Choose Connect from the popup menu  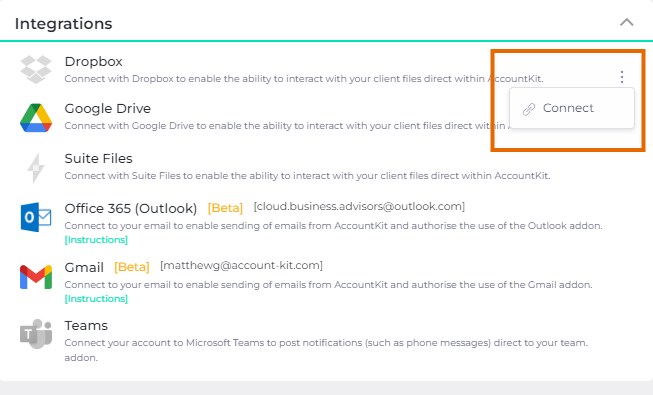click(x=572, y=108)
